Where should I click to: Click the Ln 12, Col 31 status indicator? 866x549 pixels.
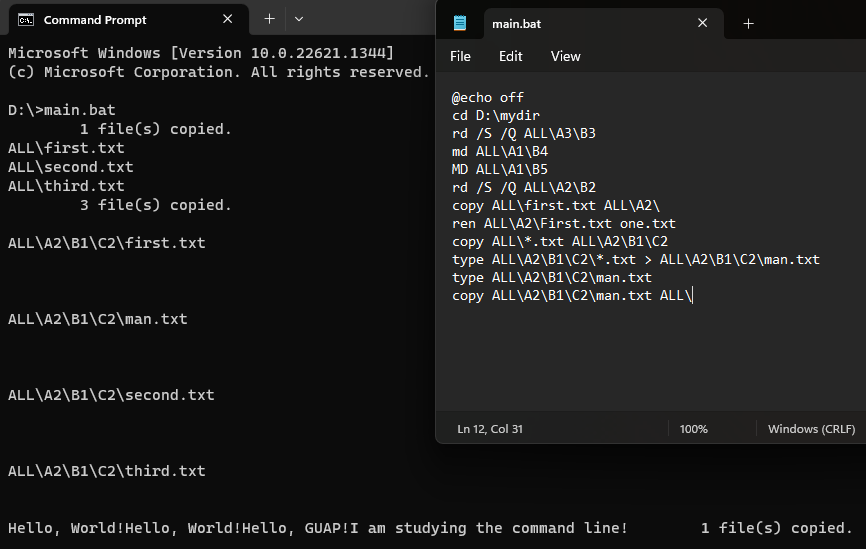(x=490, y=429)
